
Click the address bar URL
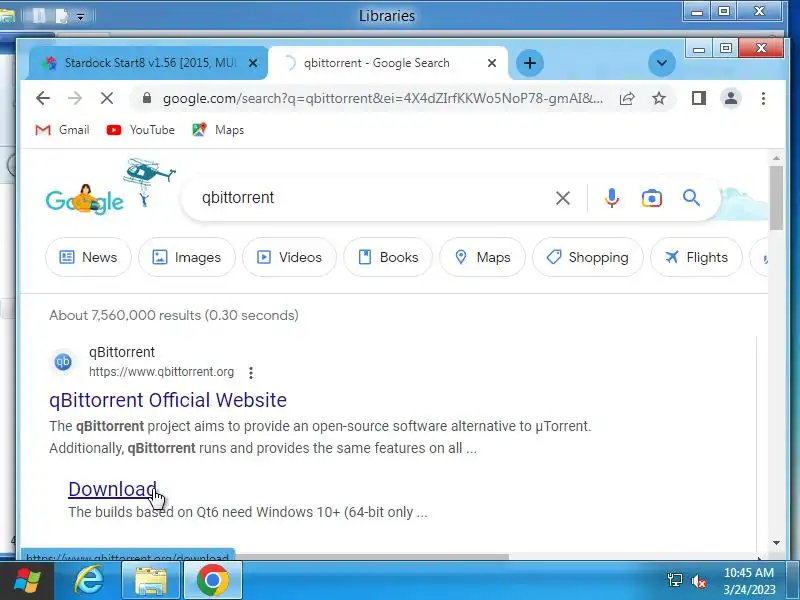tap(383, 98)
